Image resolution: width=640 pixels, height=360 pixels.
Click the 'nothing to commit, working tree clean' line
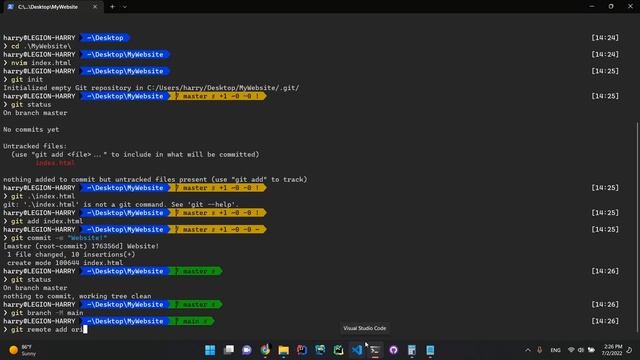click(x=77, y=296)
